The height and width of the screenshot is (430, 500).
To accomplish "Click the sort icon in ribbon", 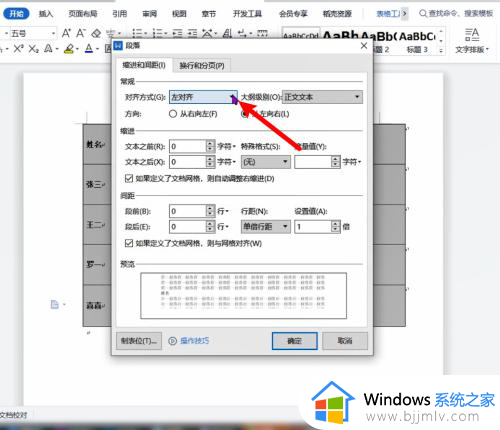I will pyautogui.click(x=228, y=33).
